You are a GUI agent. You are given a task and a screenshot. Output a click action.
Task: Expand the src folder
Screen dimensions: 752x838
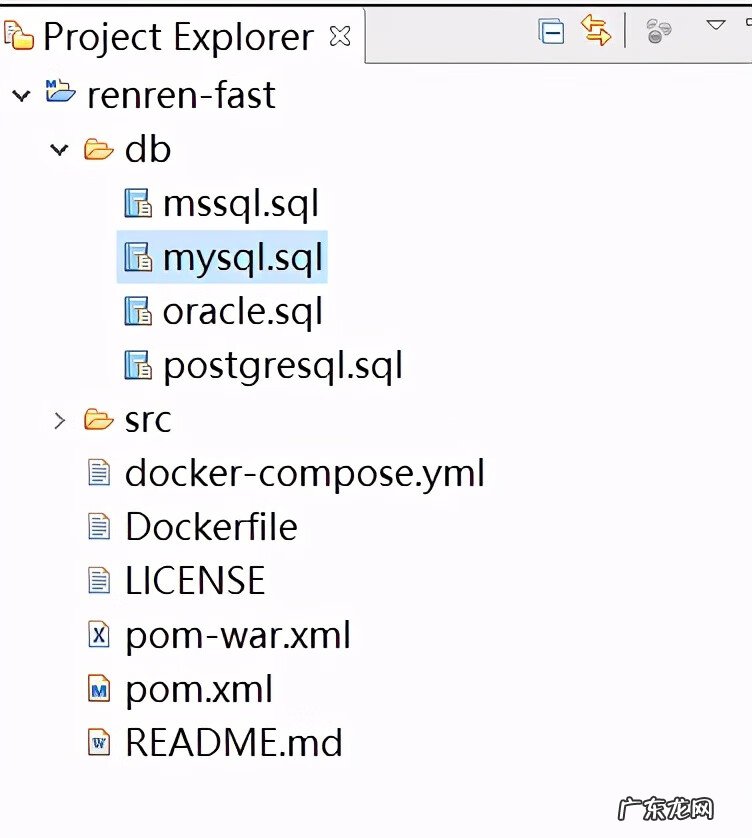click(59, 420)
